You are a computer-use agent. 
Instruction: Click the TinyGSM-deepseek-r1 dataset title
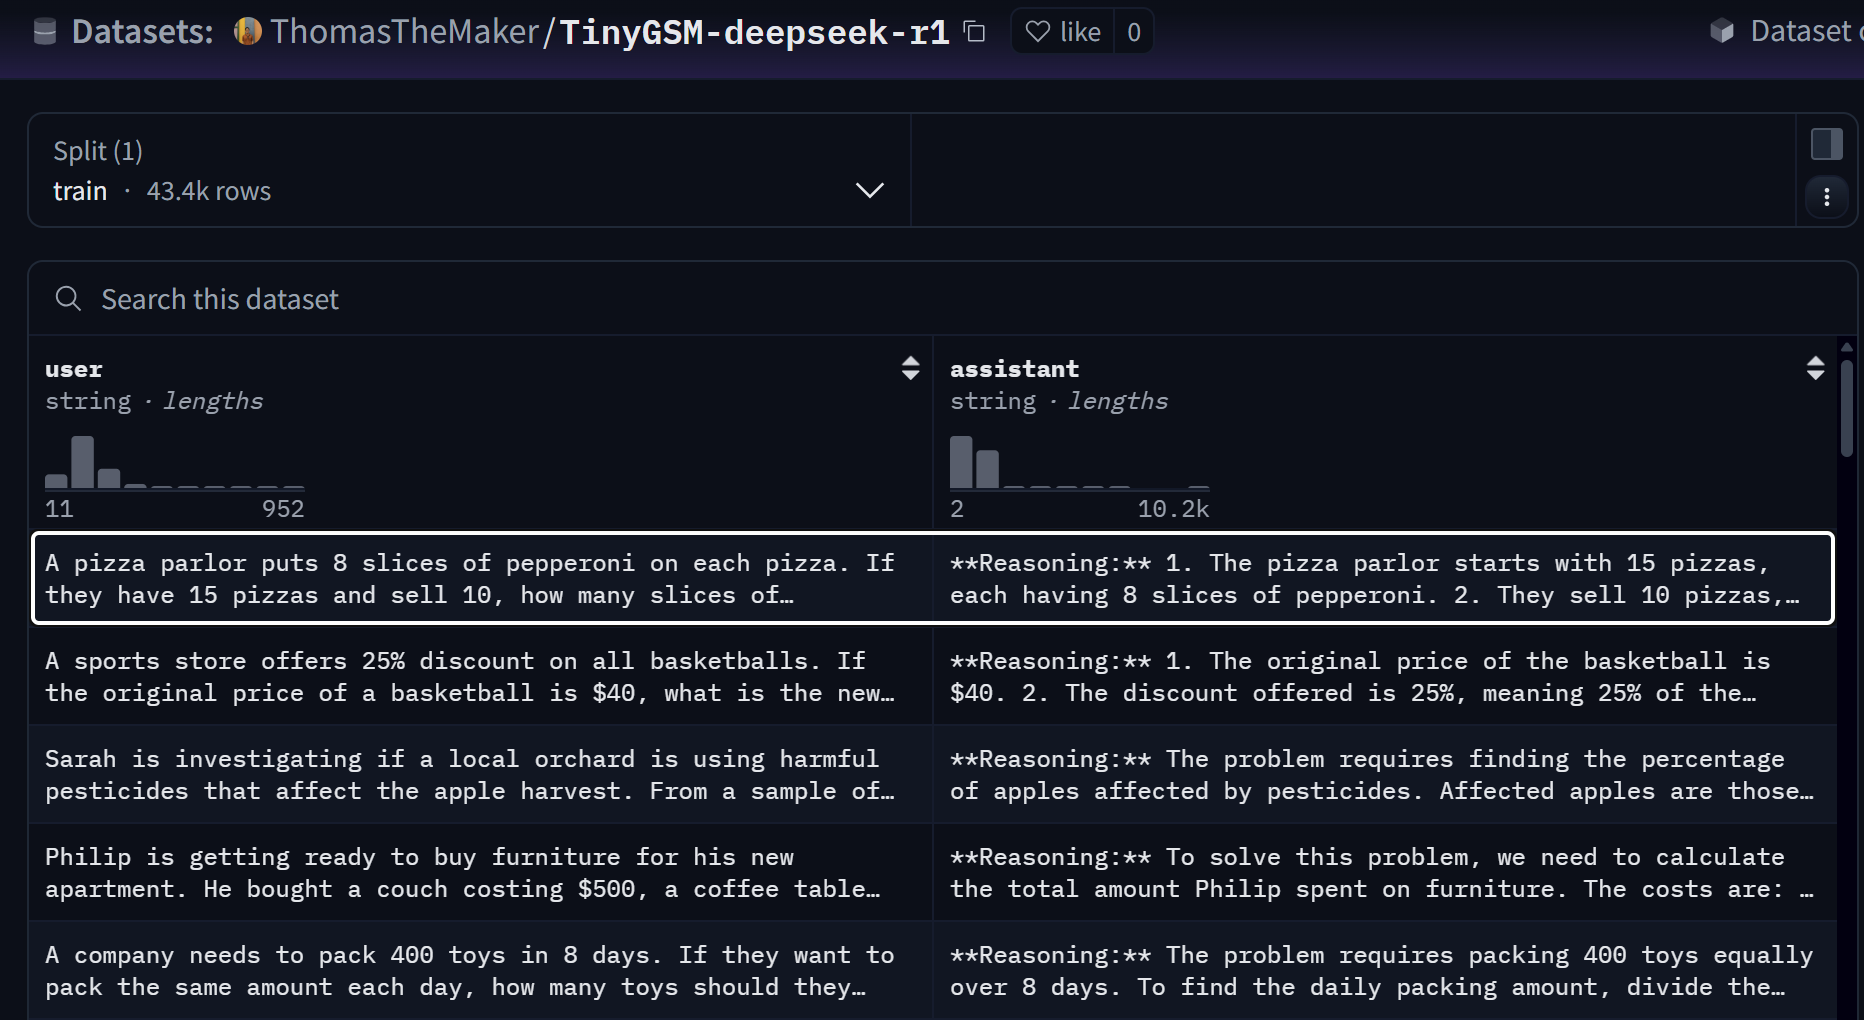tap(755, 31)
